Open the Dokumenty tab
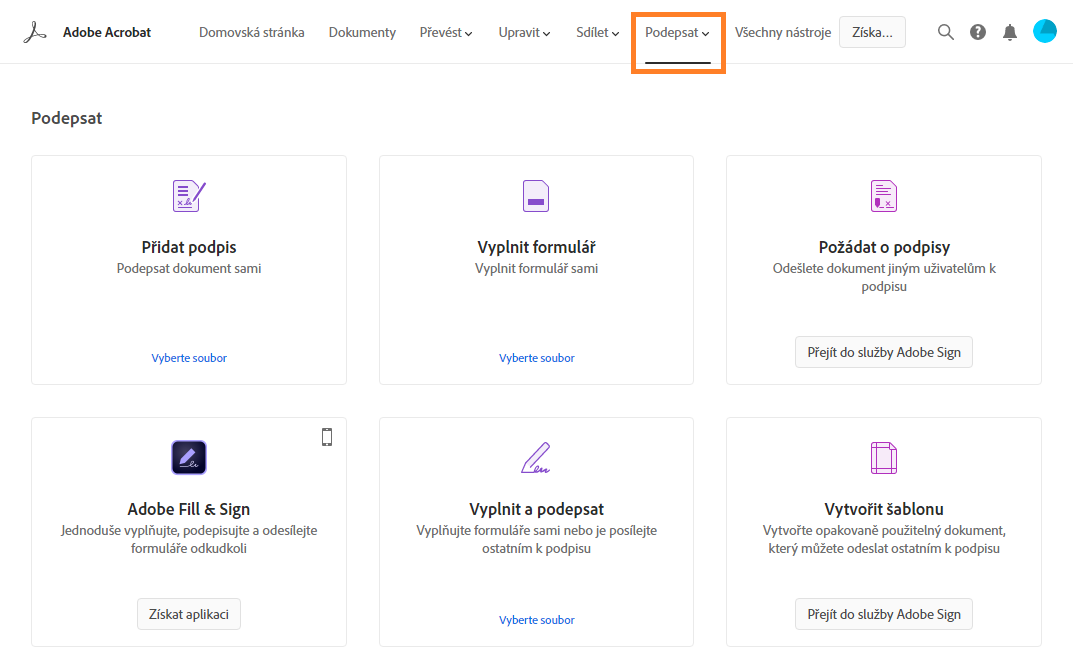Image resolution: width=1073 pixels, height=669 pixels. (362, 33)
